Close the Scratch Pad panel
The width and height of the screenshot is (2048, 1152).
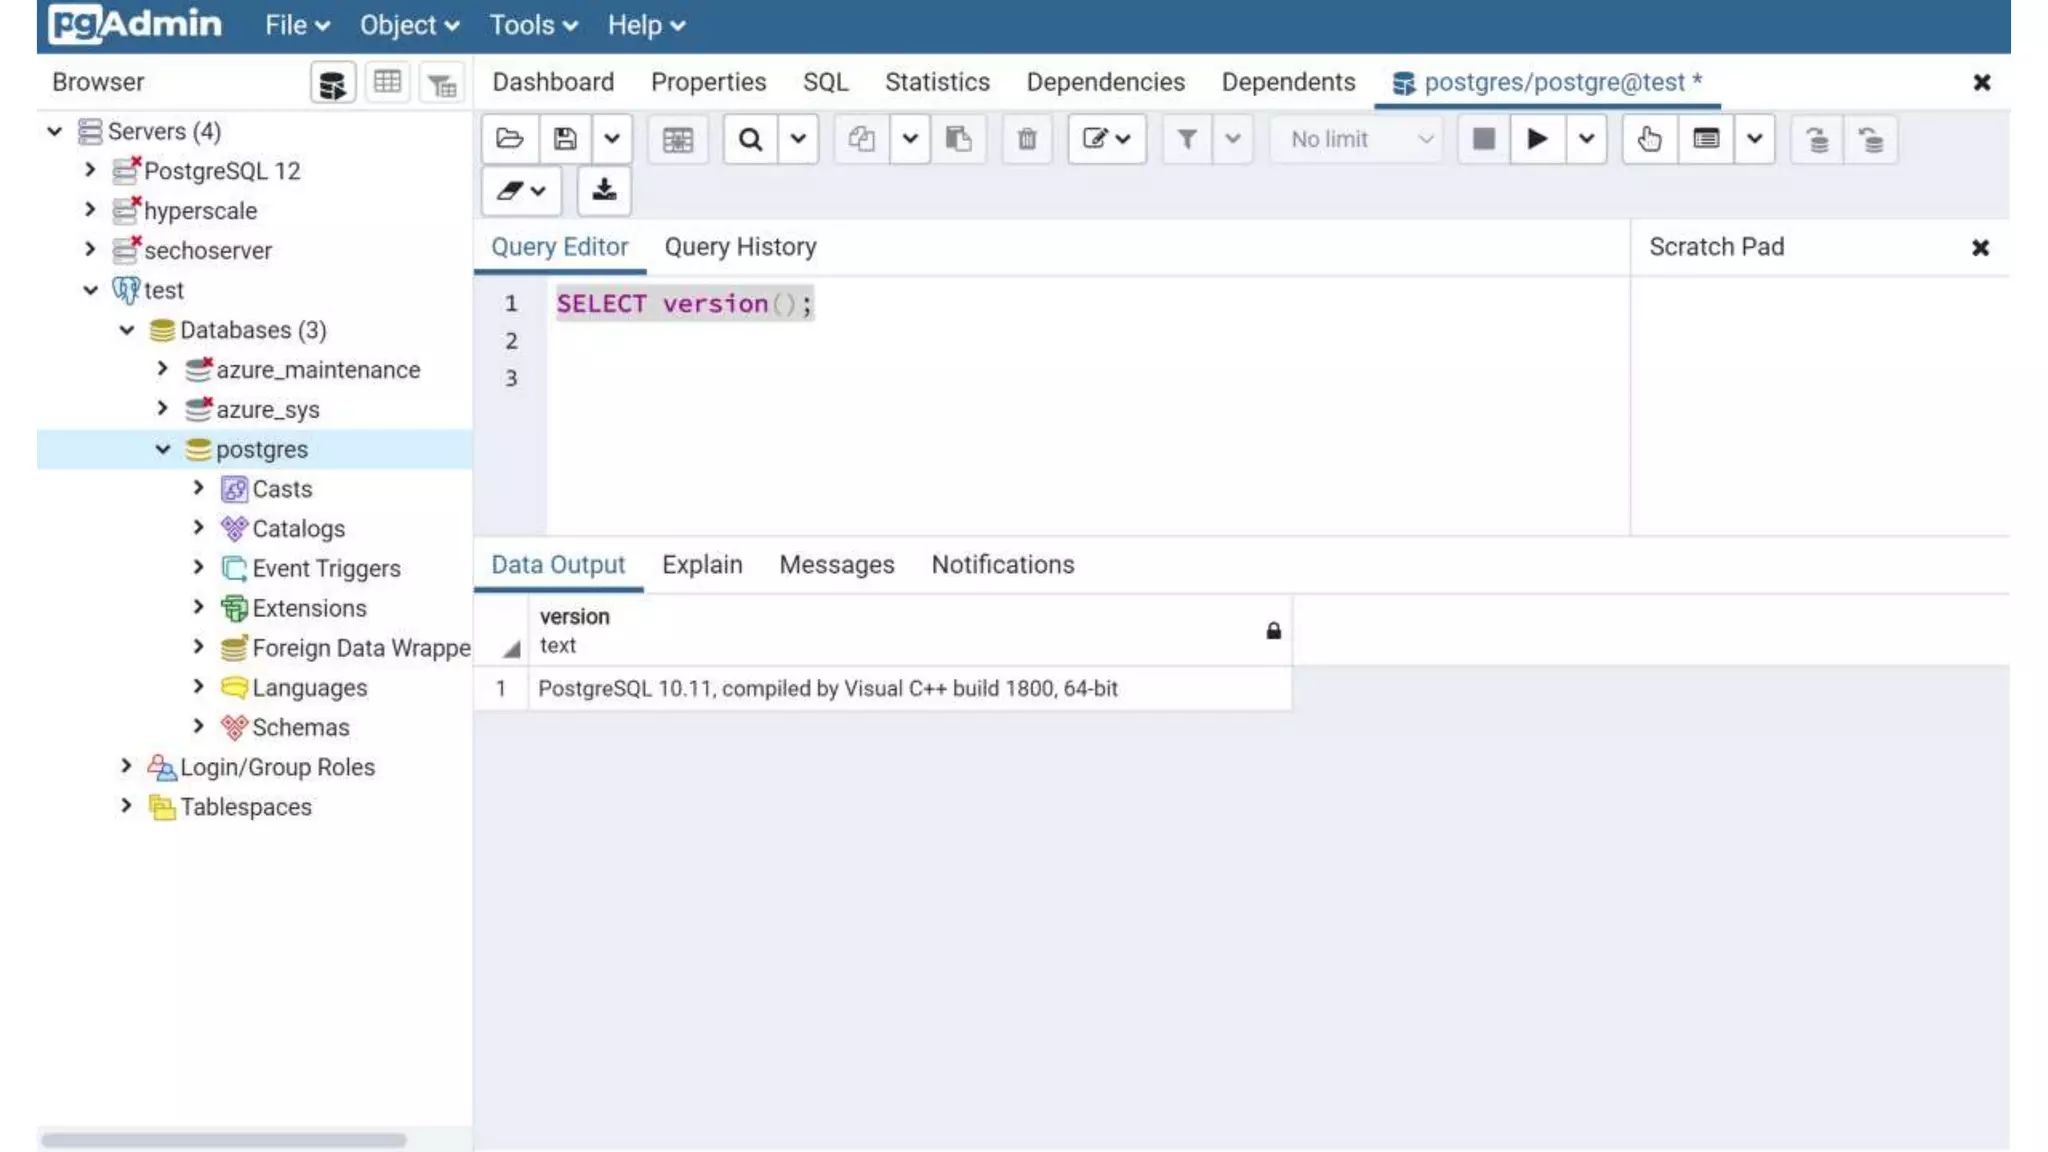click(x=1980, y=247)
